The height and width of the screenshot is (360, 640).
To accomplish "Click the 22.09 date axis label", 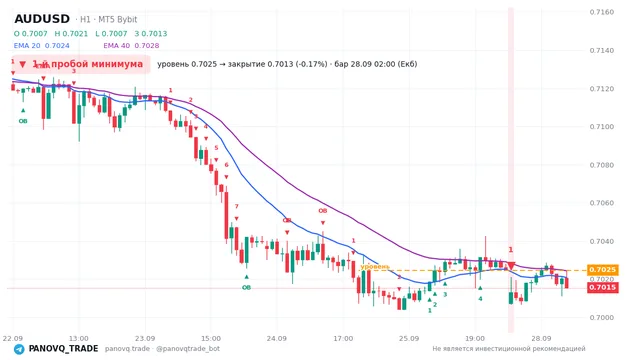I will click(12, 338).
